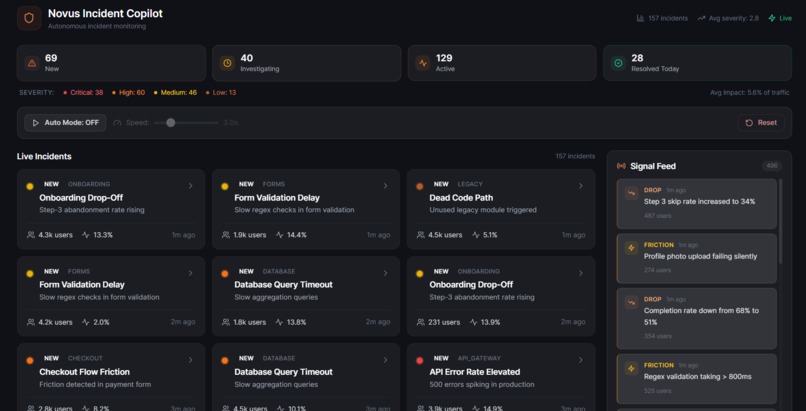This screenshot has width=806, height=411.
Task: Click the lightning Live status icon
Action: click(772, 18)
